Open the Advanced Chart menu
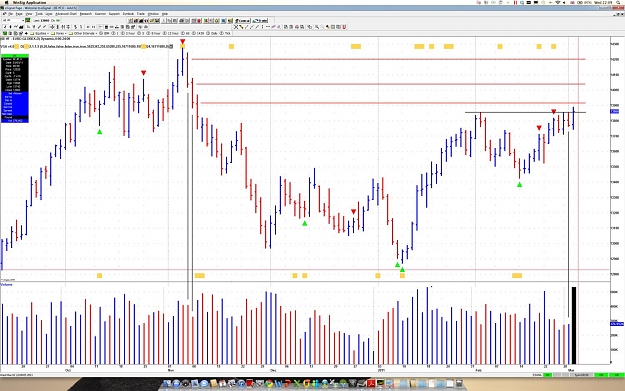The width and height of the screenshot is (625, 391). point(66,14)
